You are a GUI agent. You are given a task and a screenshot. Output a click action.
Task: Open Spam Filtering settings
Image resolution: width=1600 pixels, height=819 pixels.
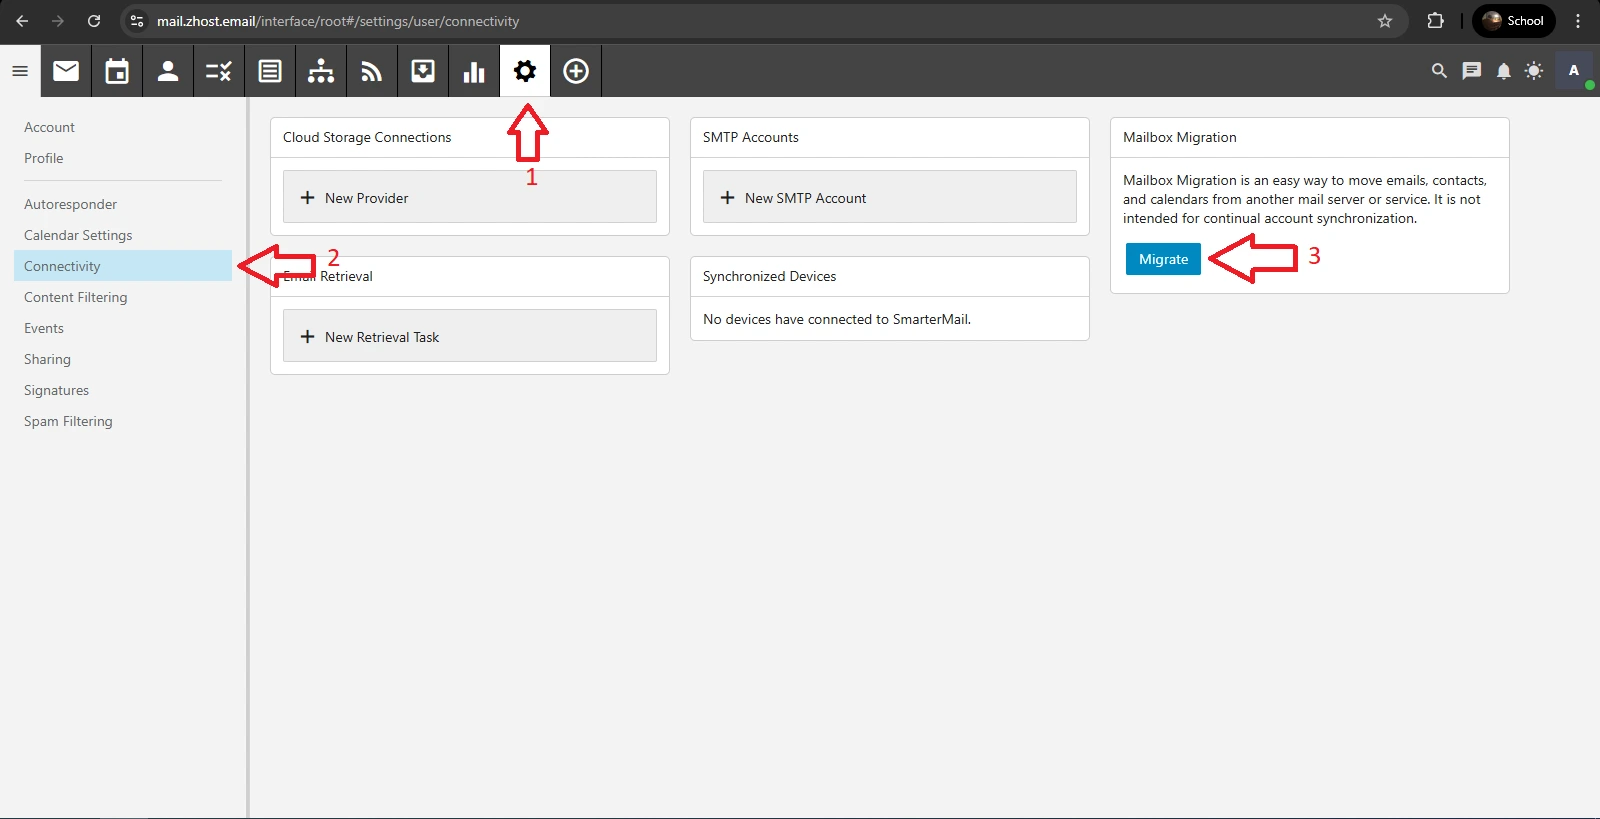68,421
